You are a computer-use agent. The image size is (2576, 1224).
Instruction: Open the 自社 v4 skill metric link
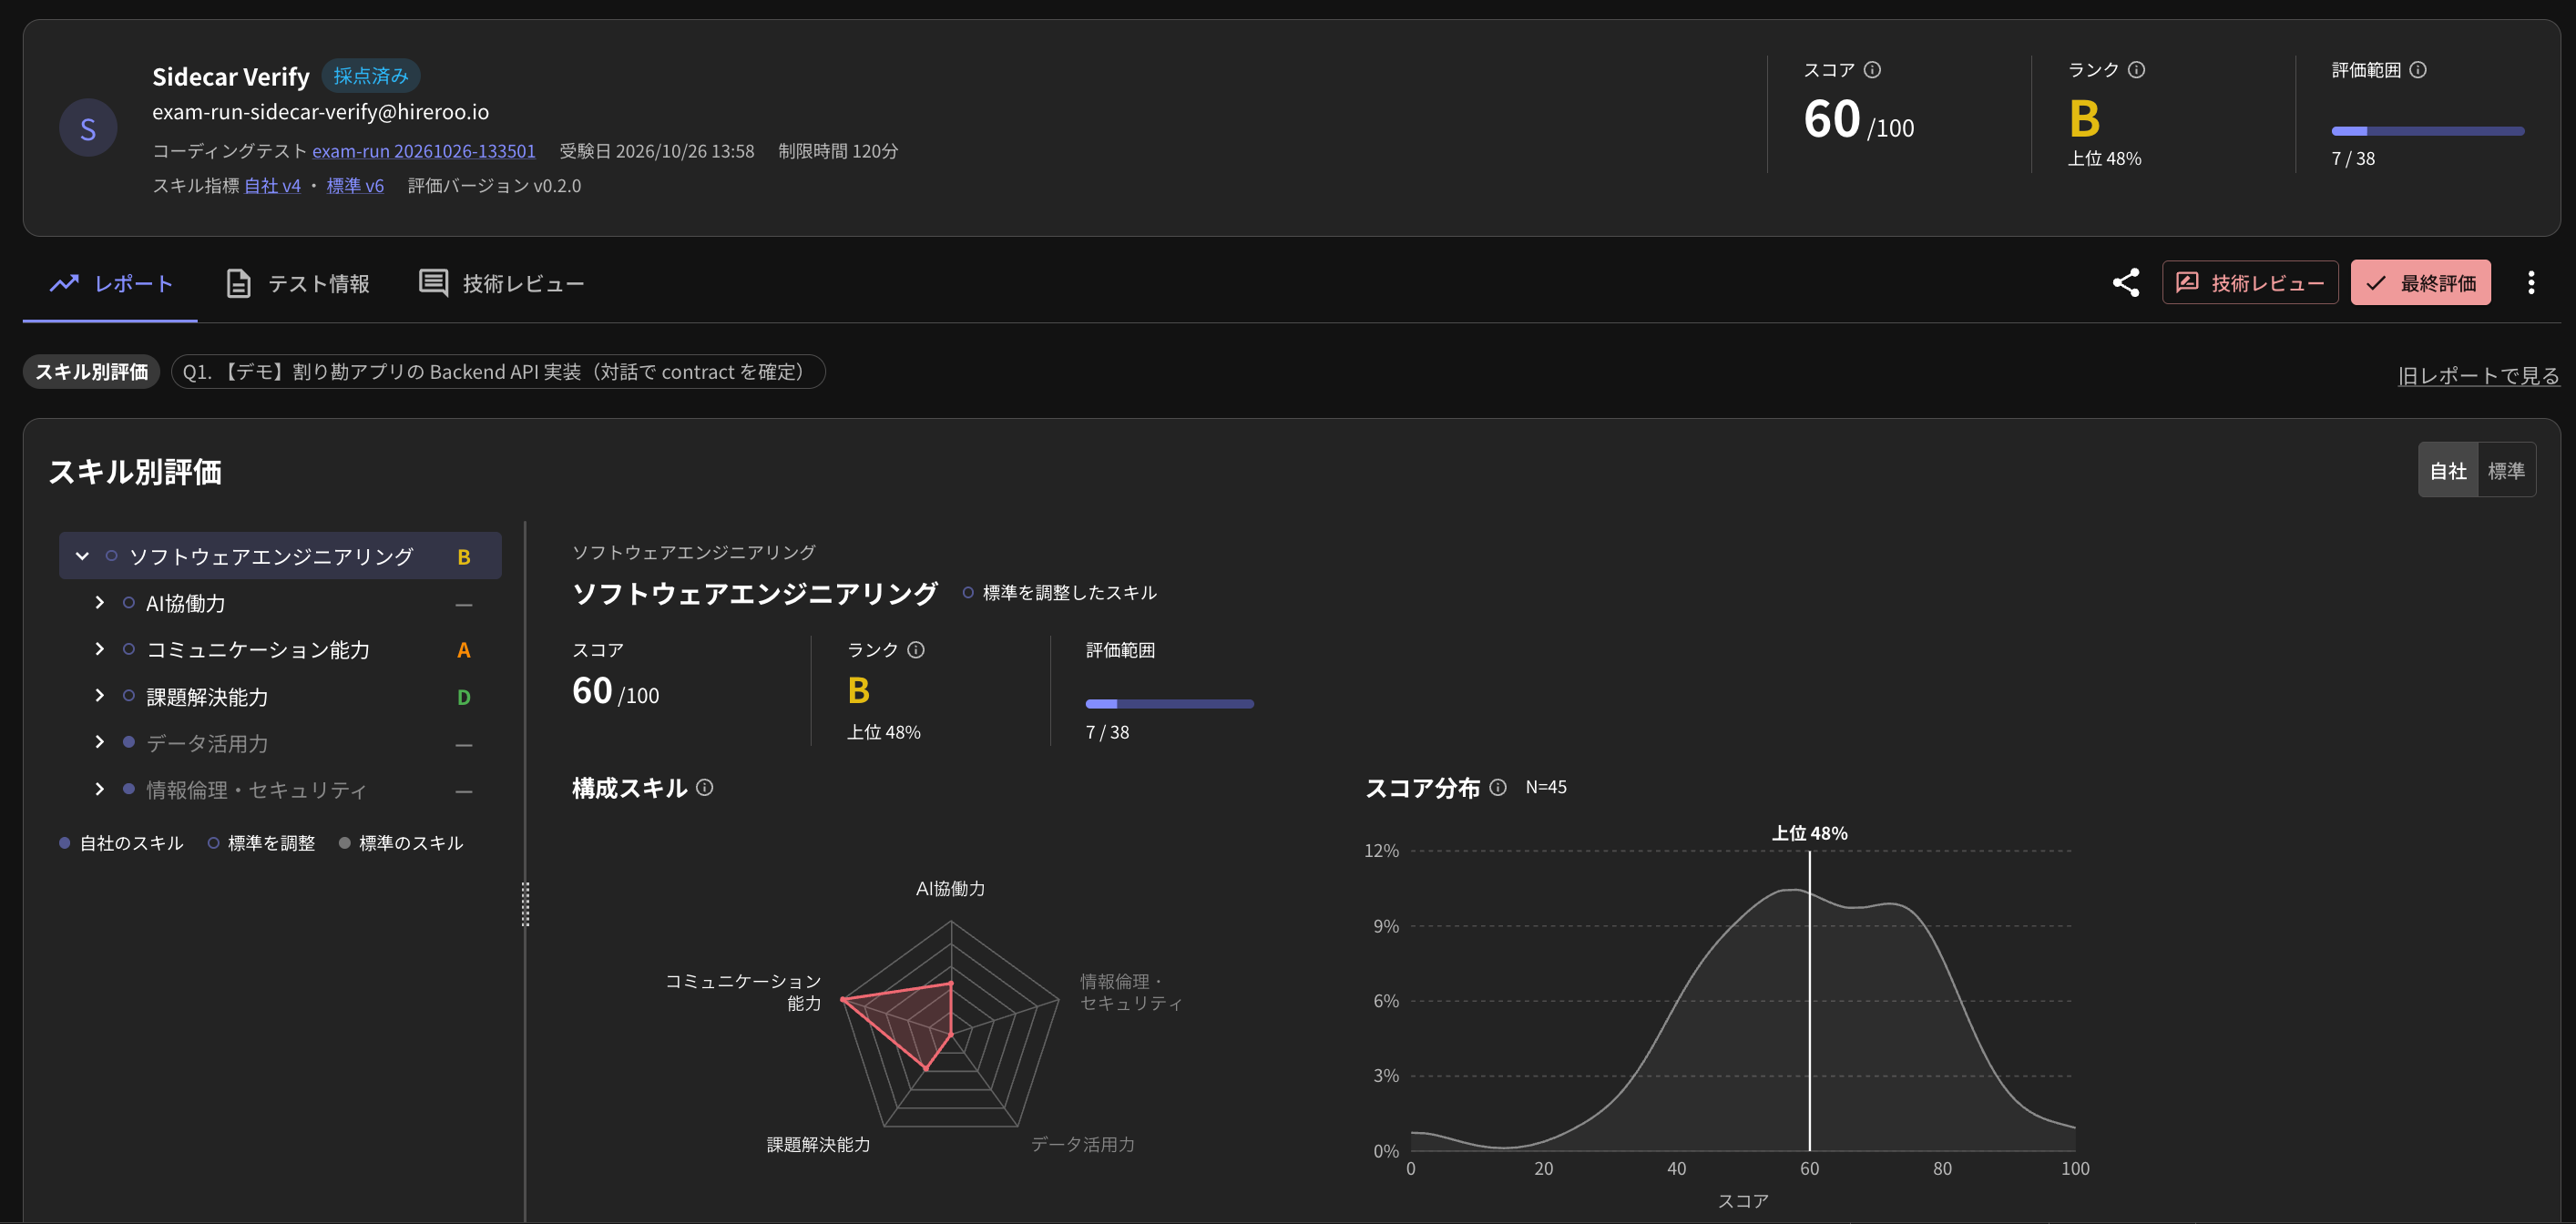tap(272, 186)
